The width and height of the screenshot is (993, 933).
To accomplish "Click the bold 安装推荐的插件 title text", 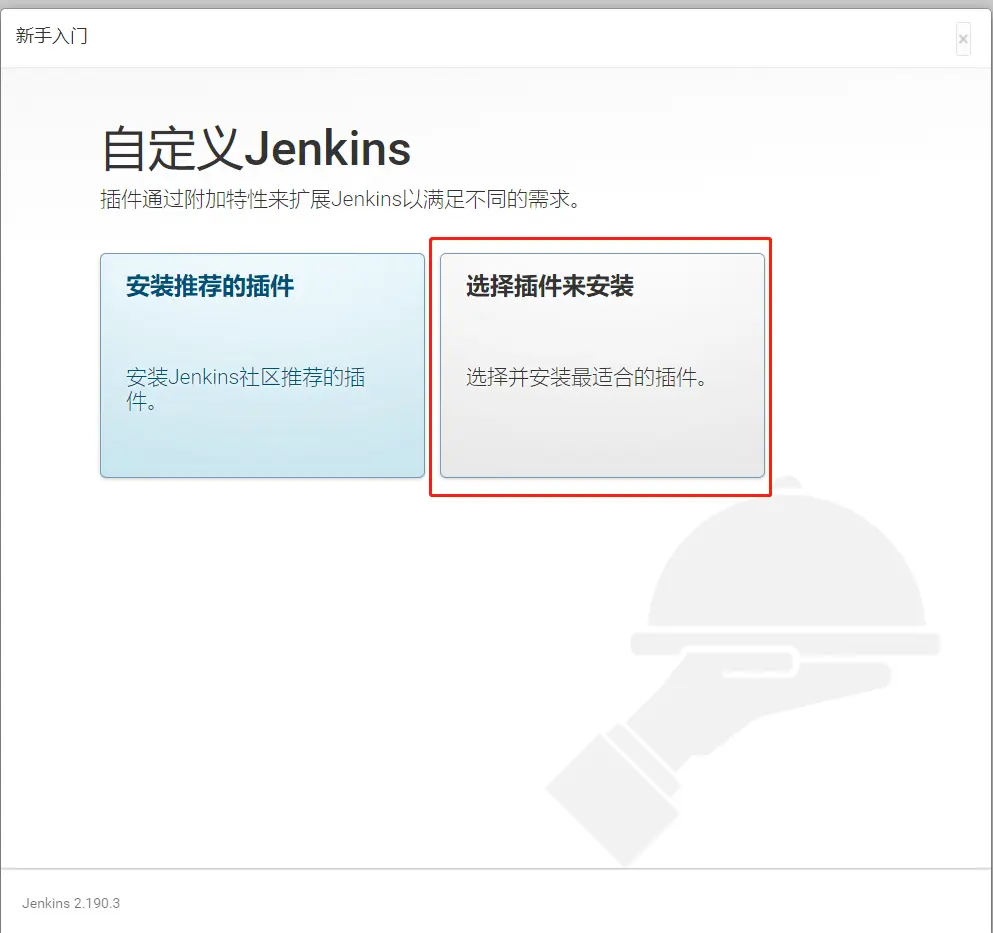I will (x=210, y=287).
